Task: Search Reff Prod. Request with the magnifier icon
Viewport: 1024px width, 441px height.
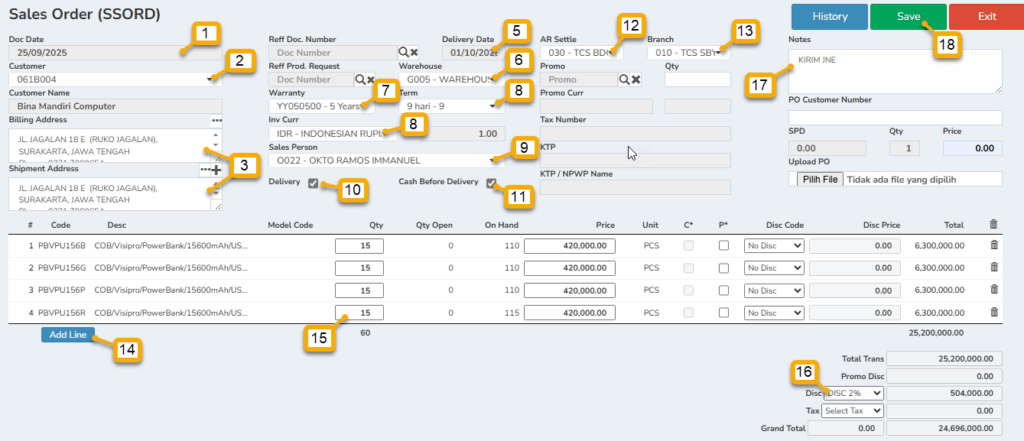Action: [x=360, y=79]
